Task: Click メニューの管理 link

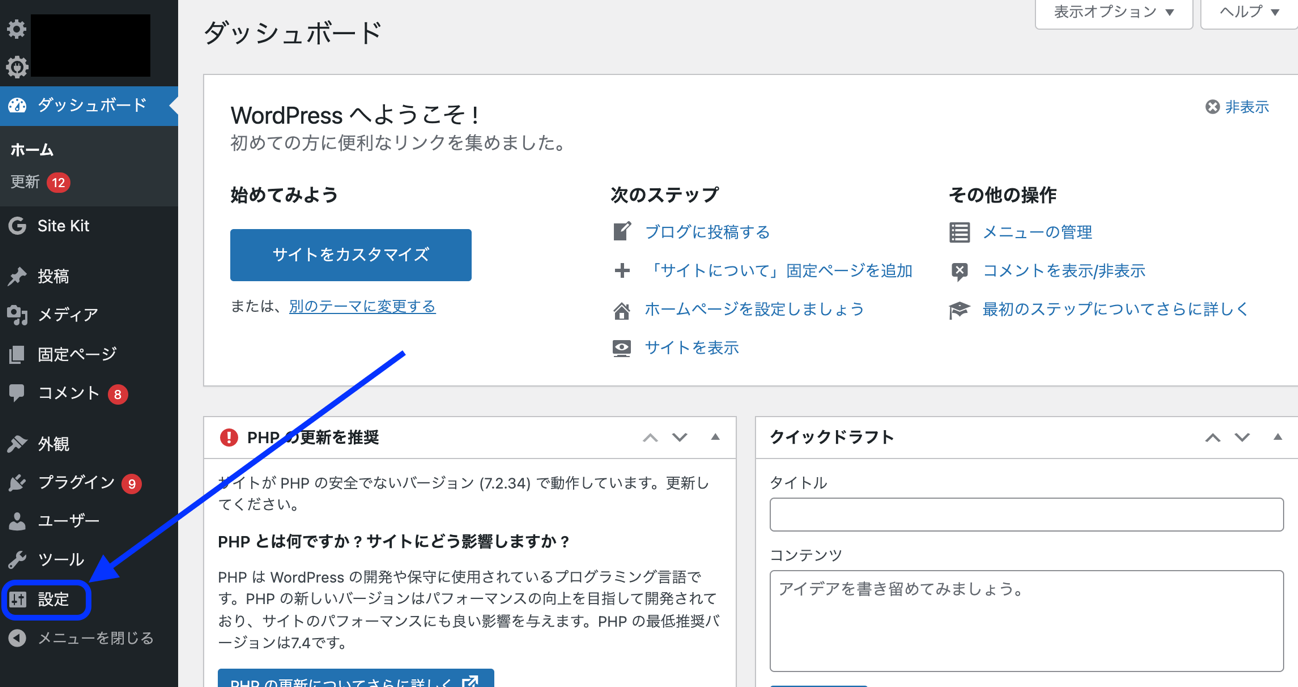Action: click(1037, 232)
